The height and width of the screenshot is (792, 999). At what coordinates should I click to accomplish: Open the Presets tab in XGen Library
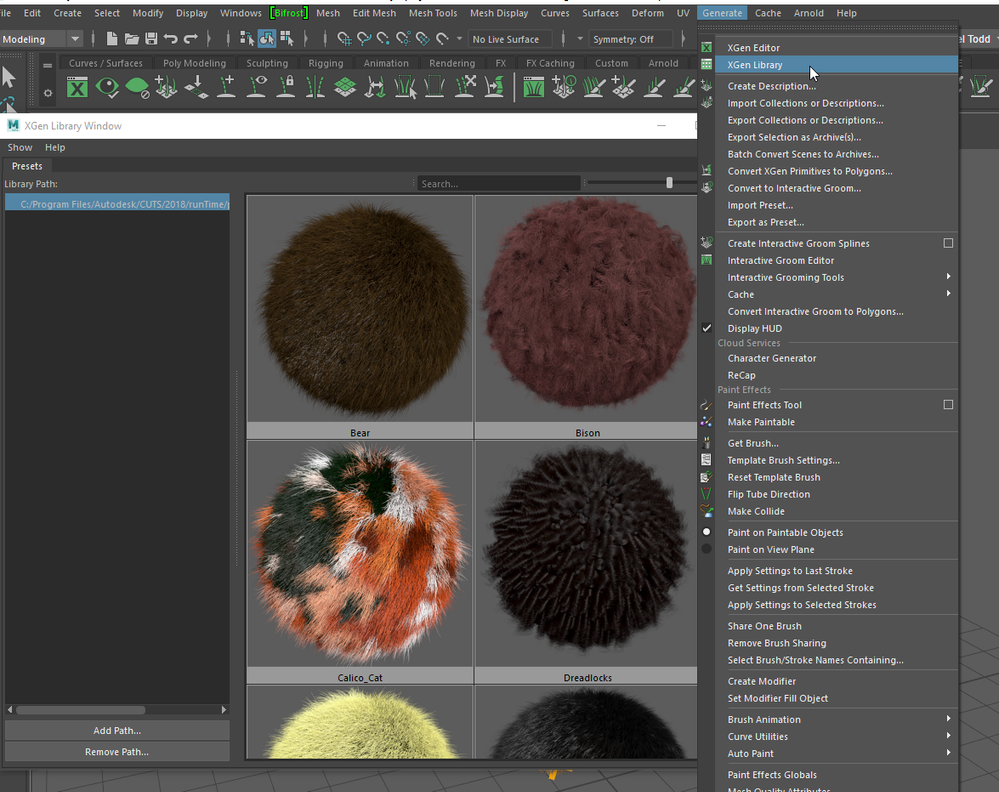coord(27,166)
